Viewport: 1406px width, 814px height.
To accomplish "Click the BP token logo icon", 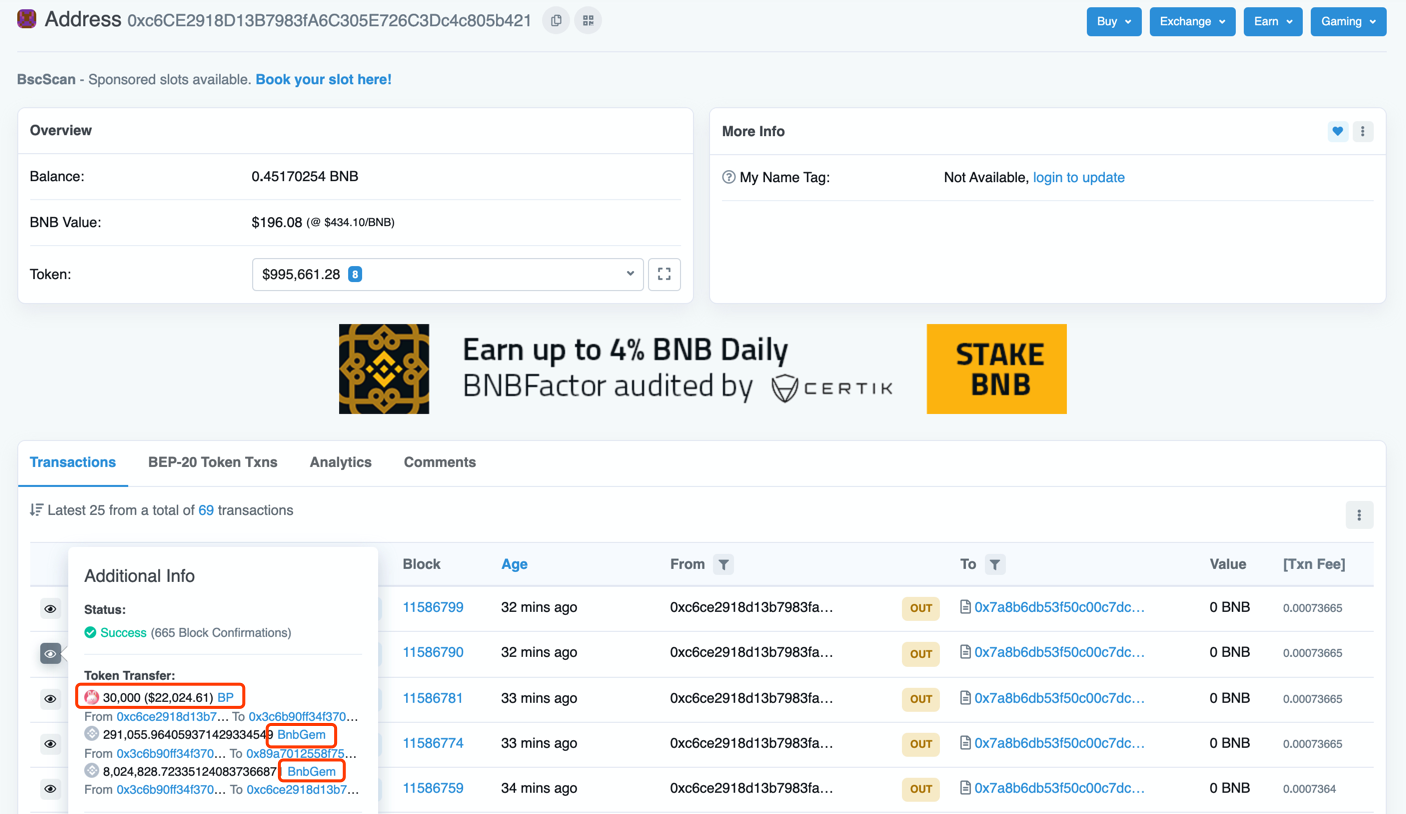I will click(x=91, y=697).
